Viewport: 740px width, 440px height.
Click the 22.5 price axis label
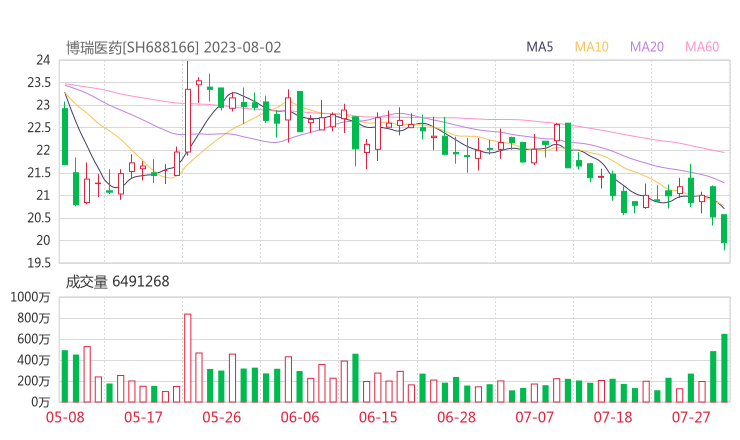point(39,128)
